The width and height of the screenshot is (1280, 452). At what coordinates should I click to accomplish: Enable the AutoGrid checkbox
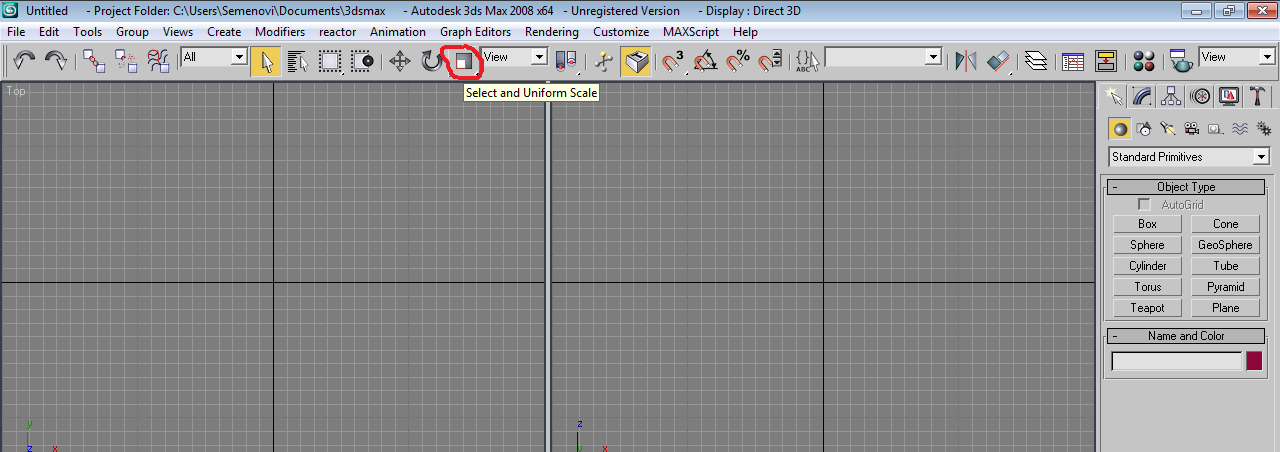click(x=1145, y=205)
